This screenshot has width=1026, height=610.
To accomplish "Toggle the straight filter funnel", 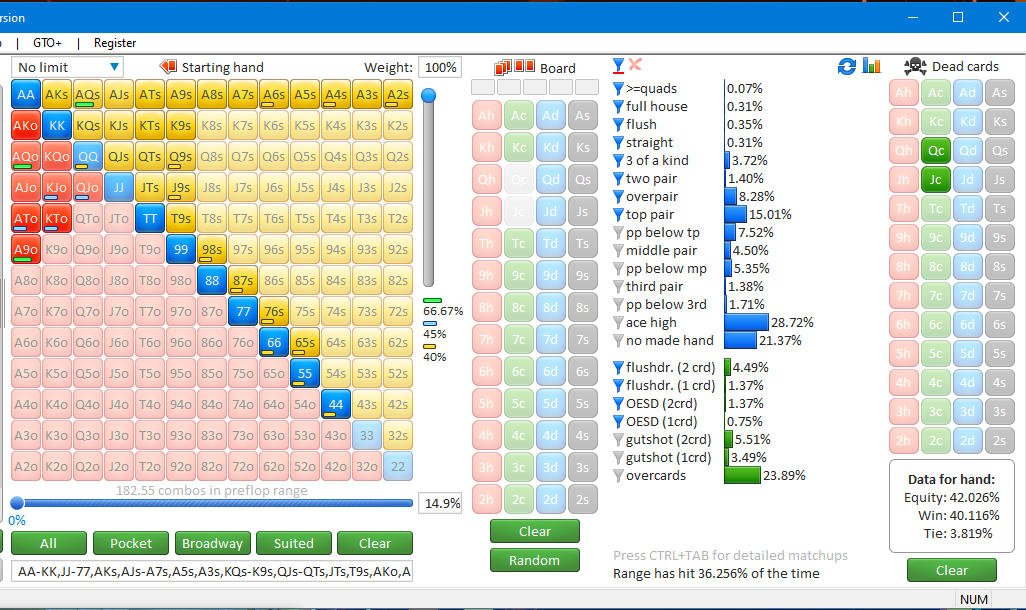I will pyautogui.click(x=618, y=142).
